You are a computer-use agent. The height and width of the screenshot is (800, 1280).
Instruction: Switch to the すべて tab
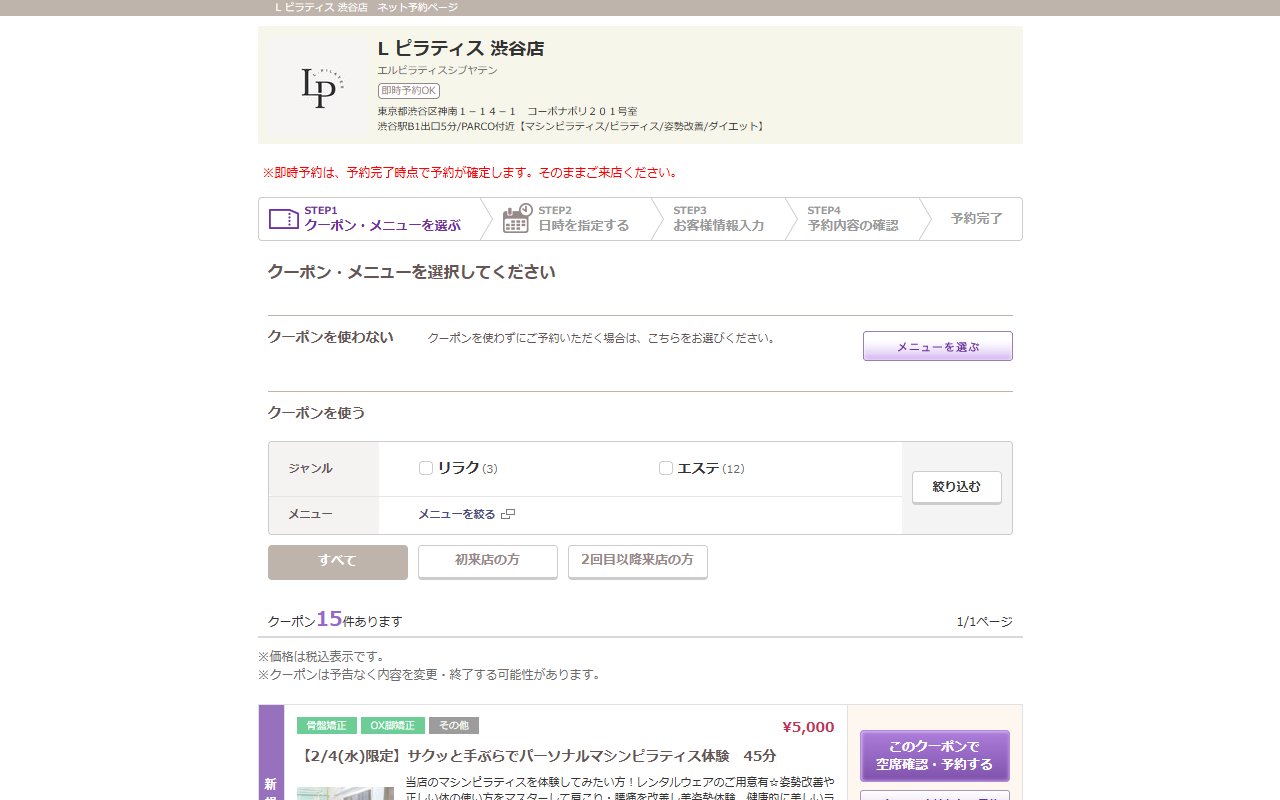(337, 562)
